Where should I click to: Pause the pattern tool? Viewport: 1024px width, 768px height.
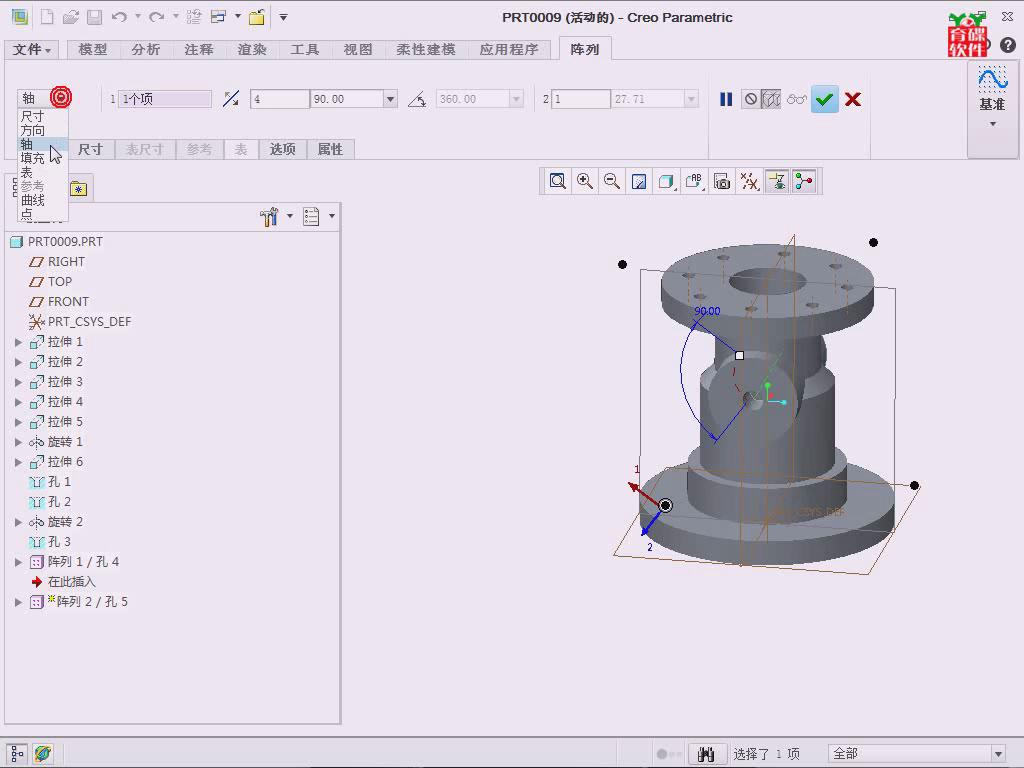[x=726, y=99]
